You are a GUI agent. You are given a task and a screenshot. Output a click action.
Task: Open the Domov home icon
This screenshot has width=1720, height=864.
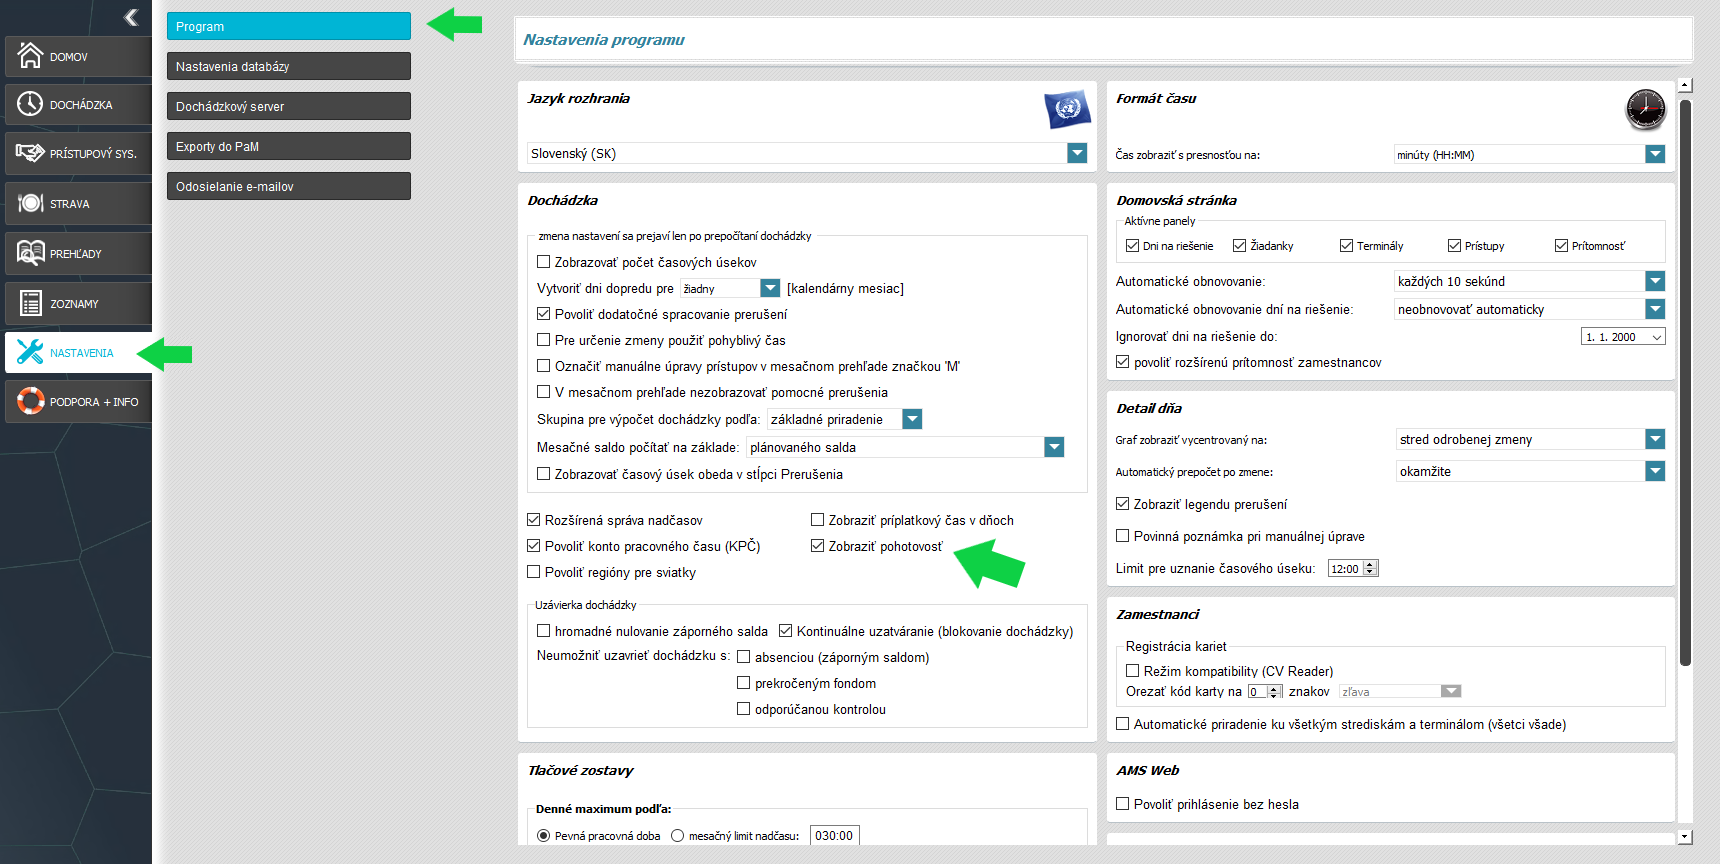[30, 55]
